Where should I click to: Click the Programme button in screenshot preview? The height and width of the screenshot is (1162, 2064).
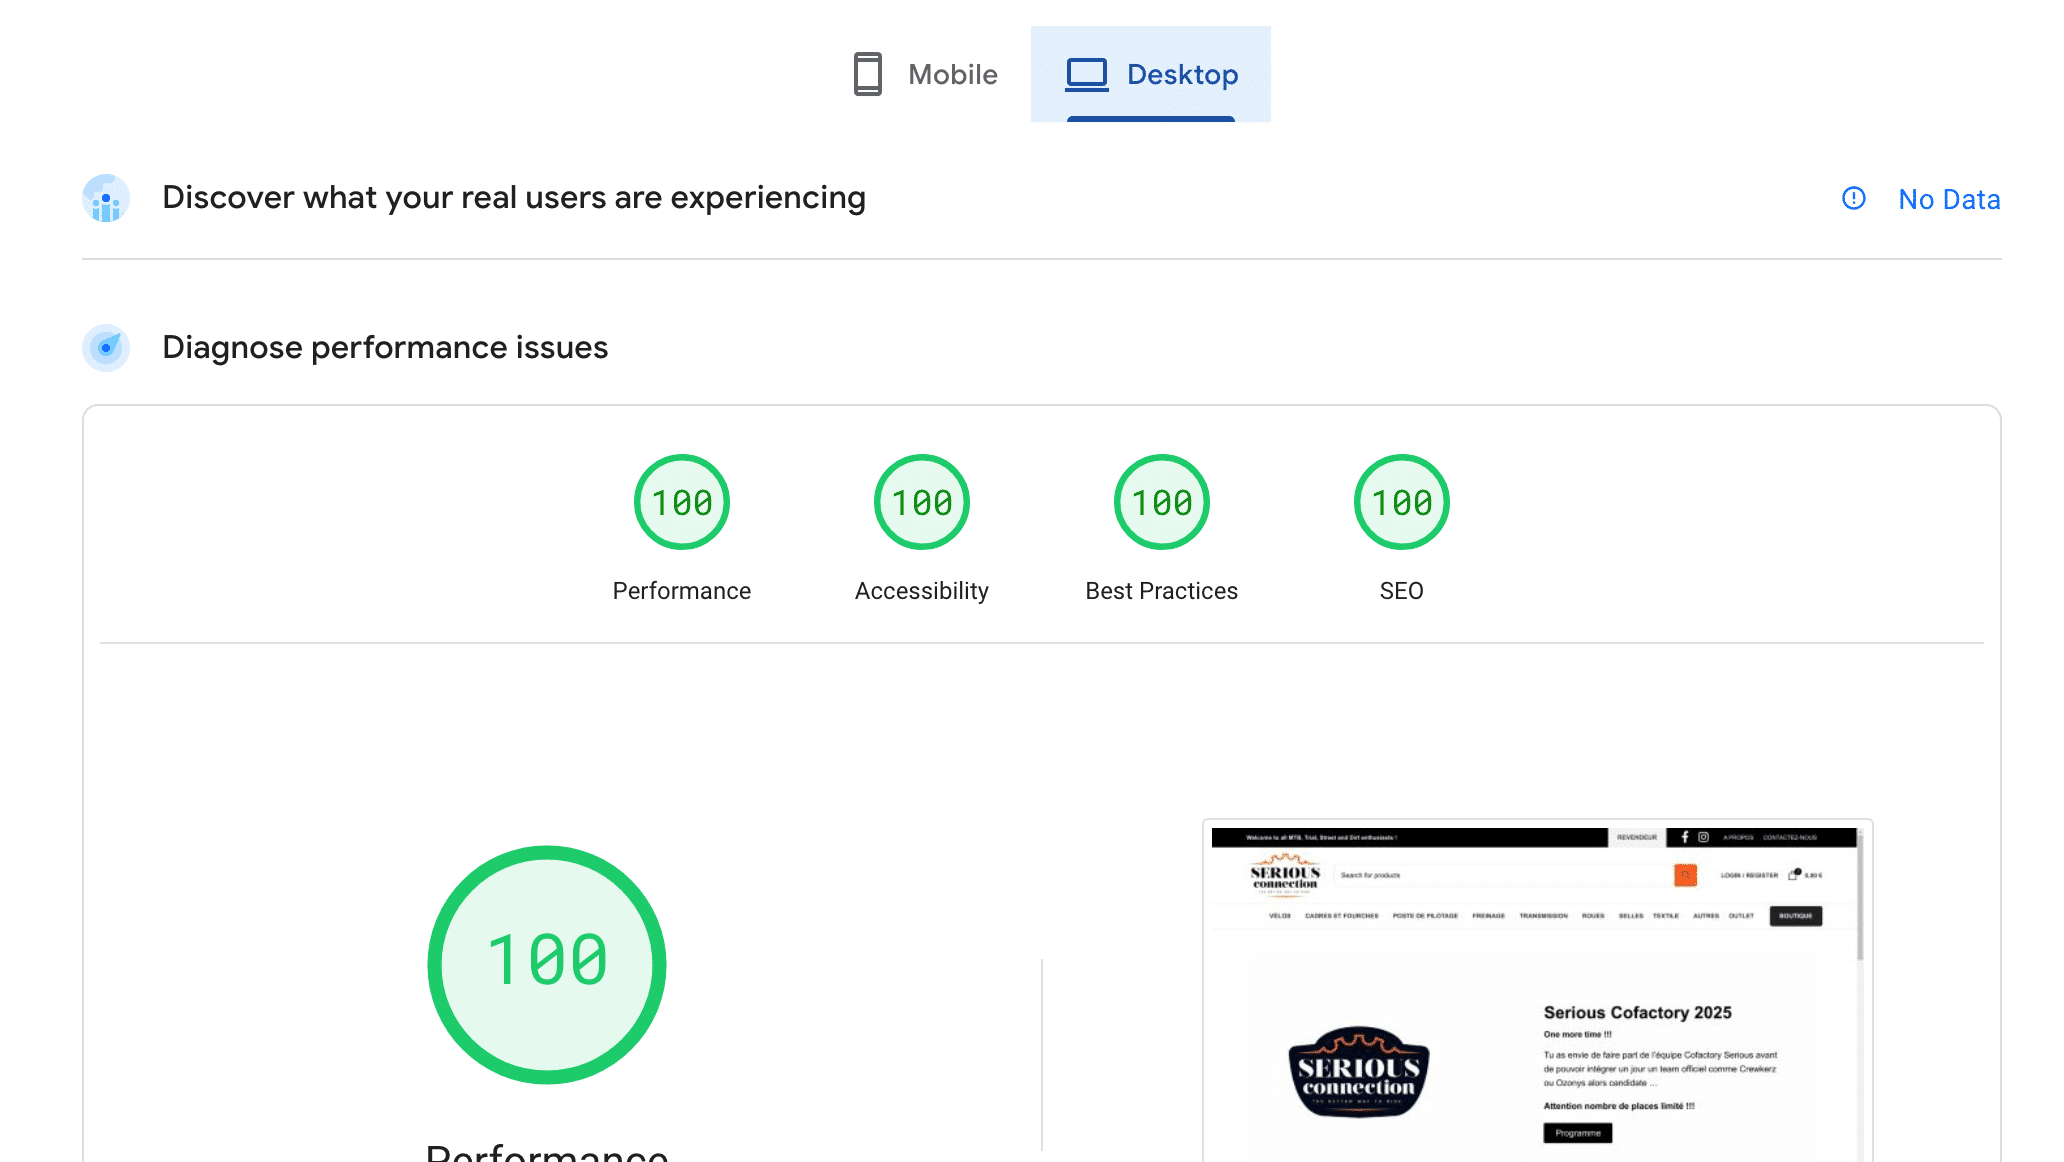point(1577,1133)
